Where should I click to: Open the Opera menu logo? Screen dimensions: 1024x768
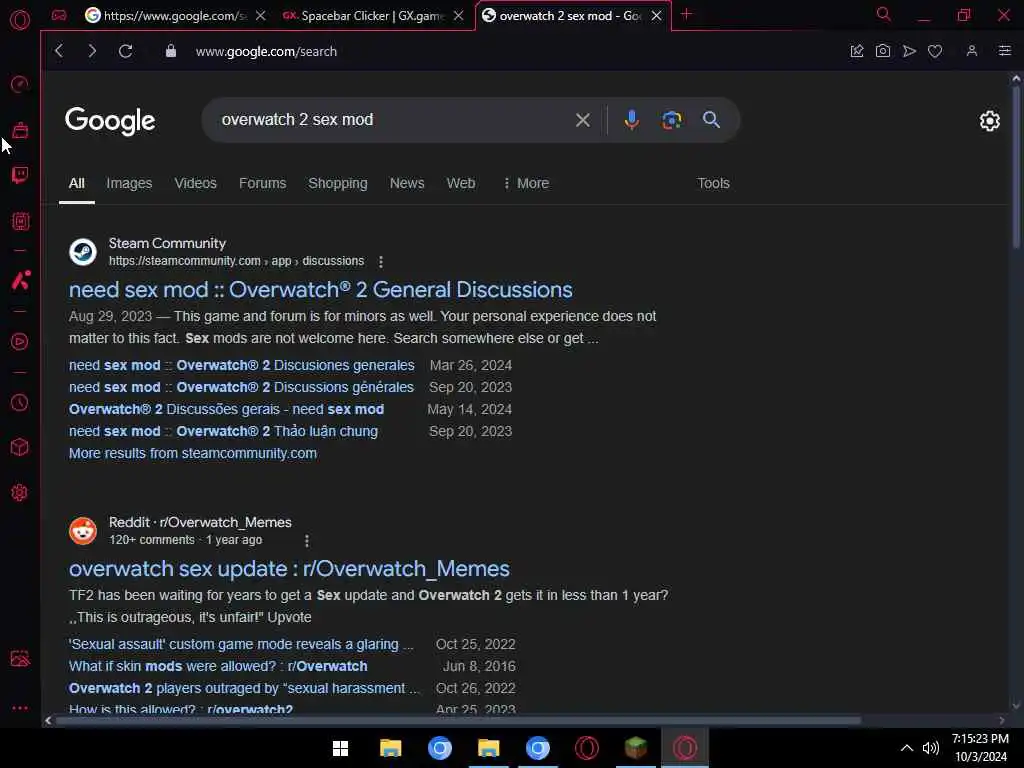coord(20,19)
